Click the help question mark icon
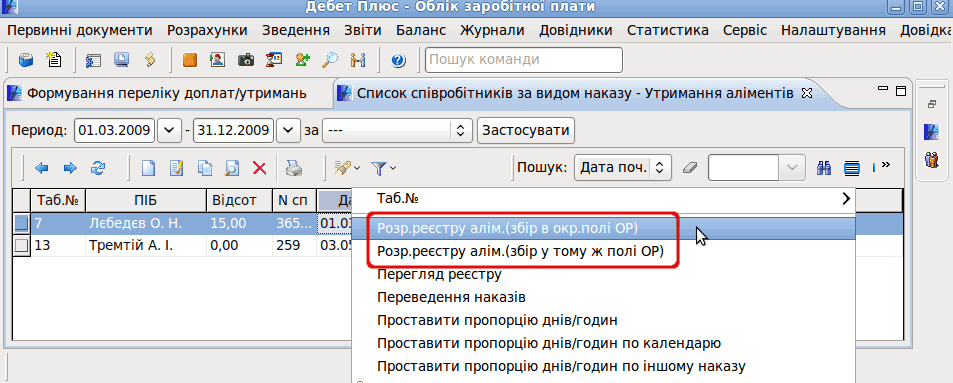953x383 pixels. (398, 60)
